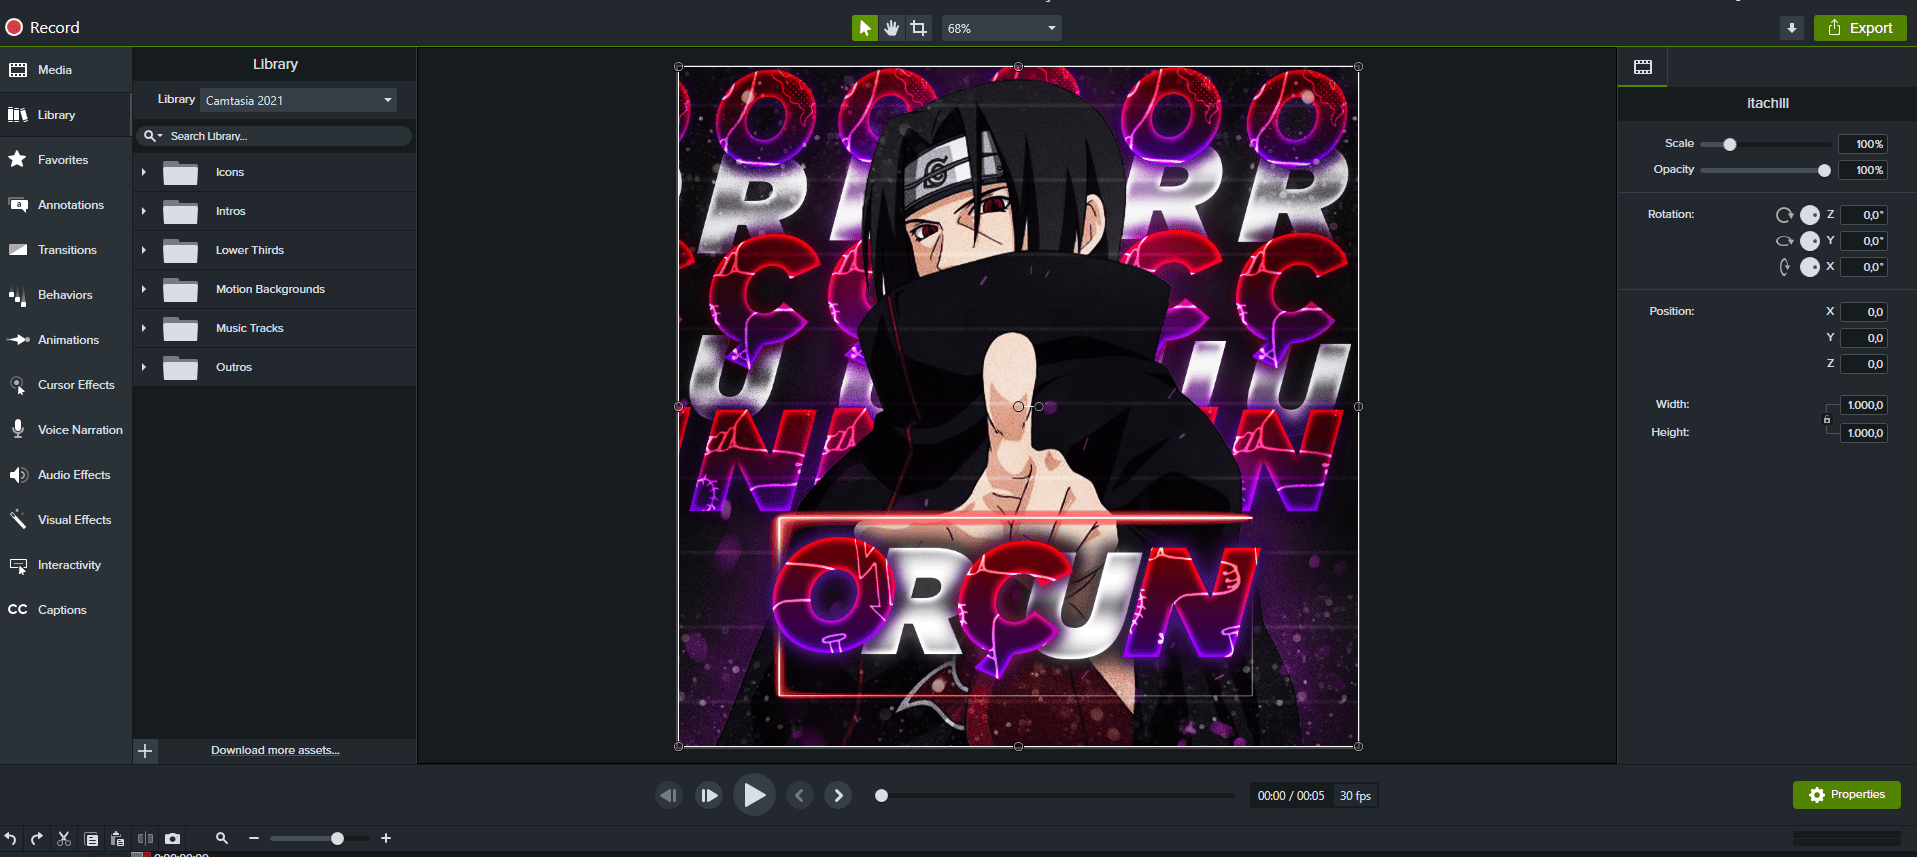
Task: Click the Y rotation dial
Action: (1810, 241)
